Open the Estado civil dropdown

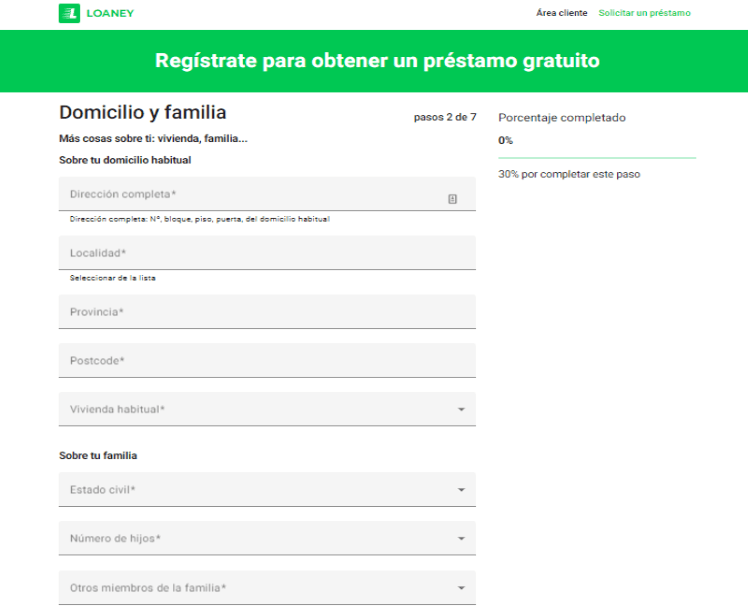(267, 489)
